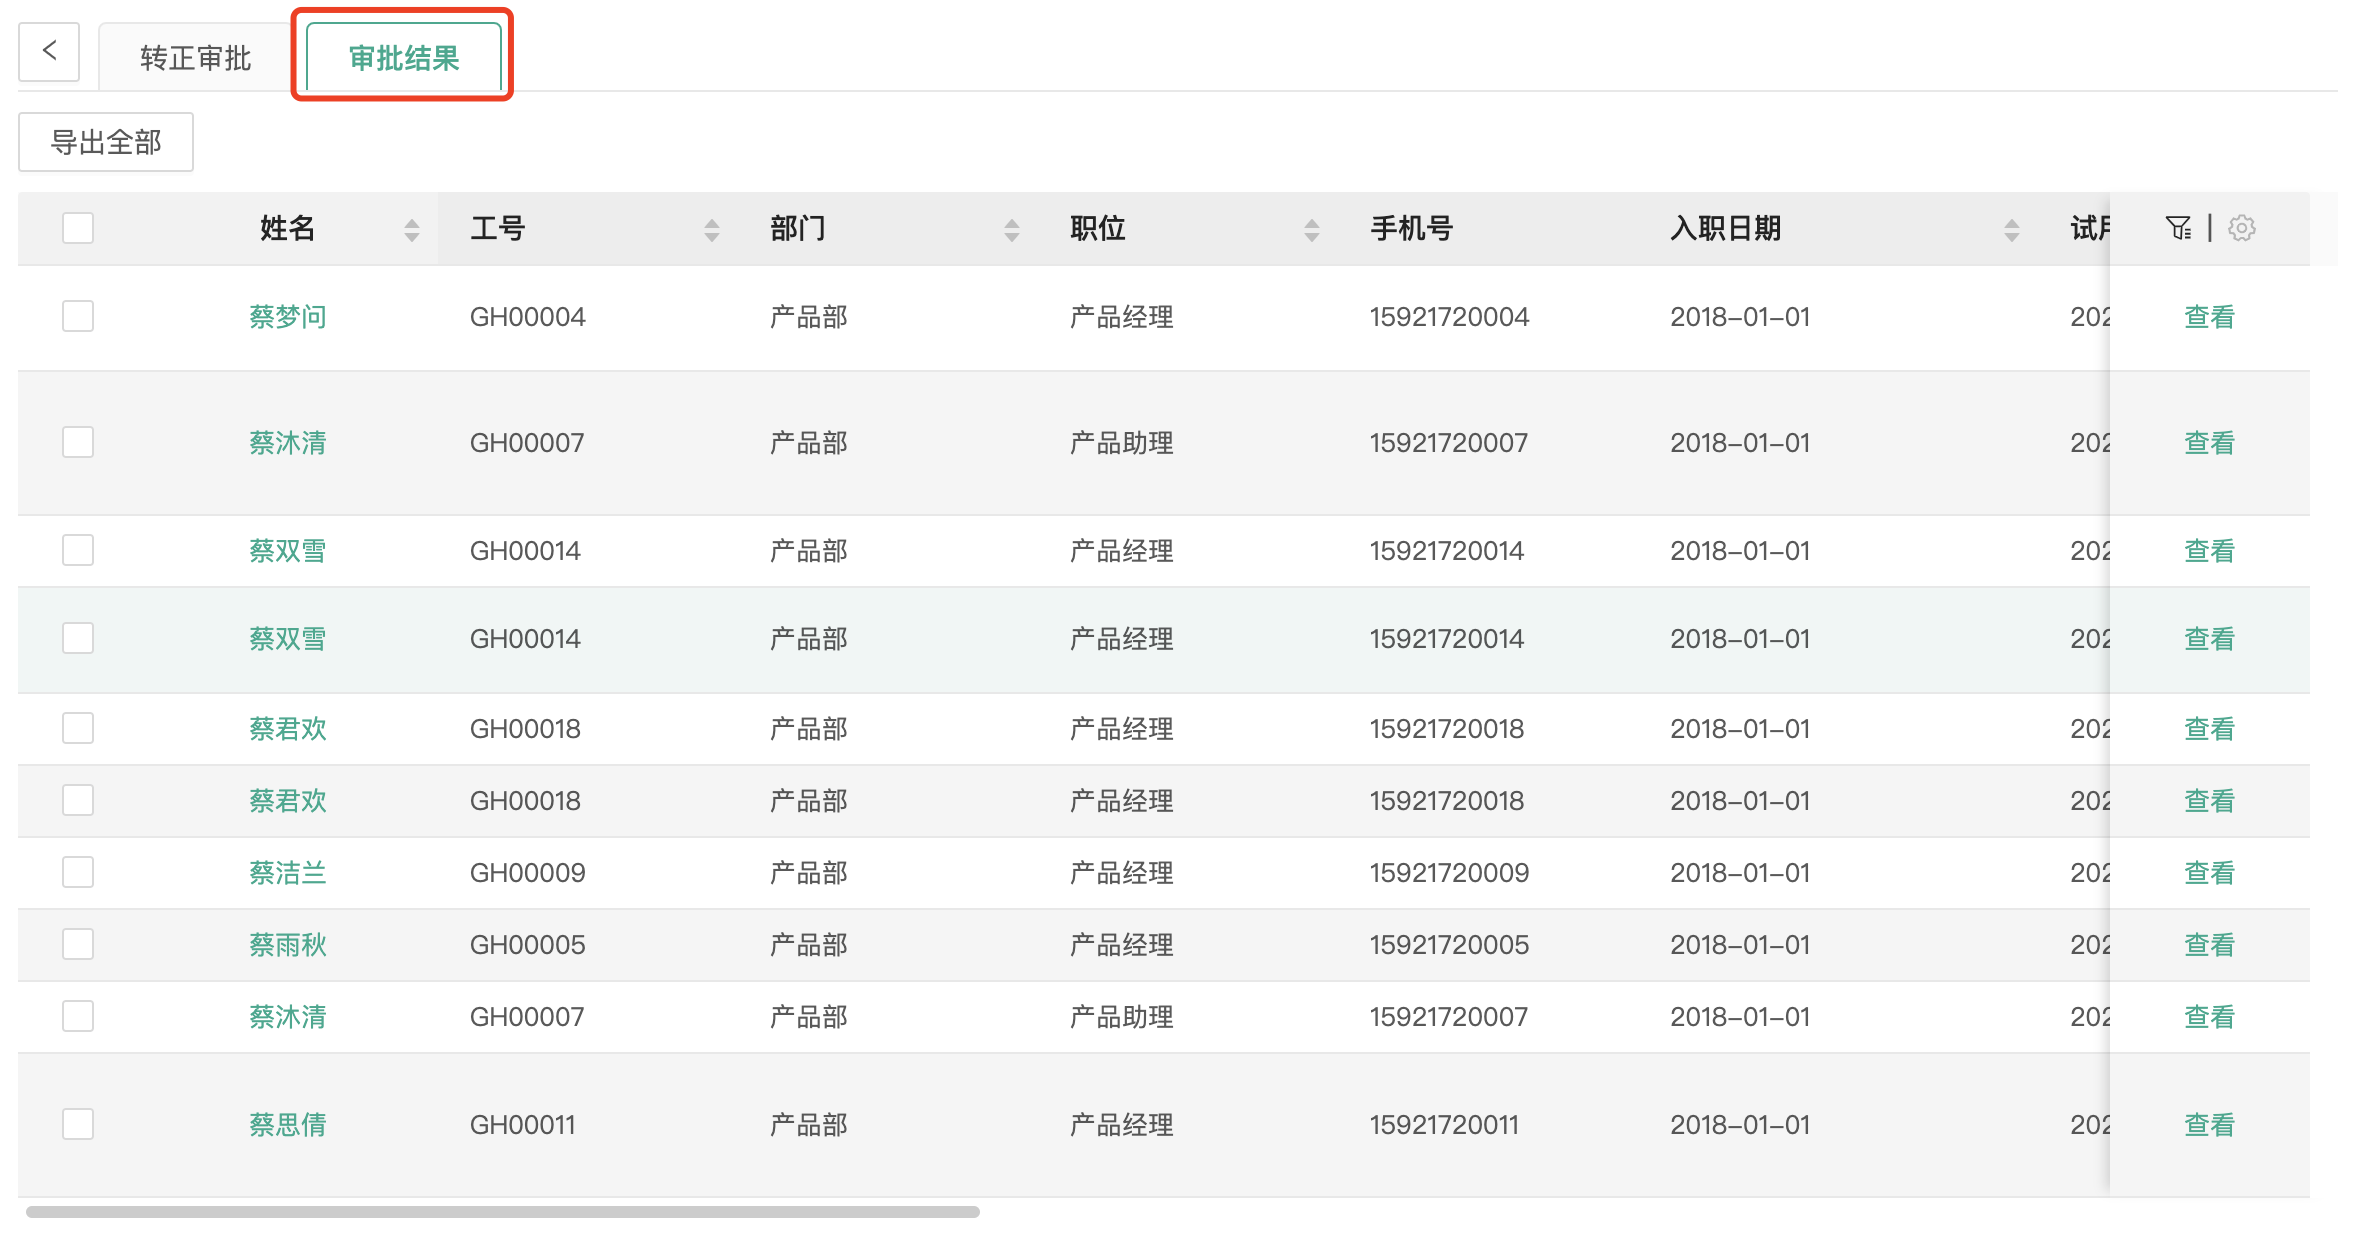Click 查看 for GH00011 row
The image size is (2374, 1242).
pyautogui.click(x=2209, y=1125)
